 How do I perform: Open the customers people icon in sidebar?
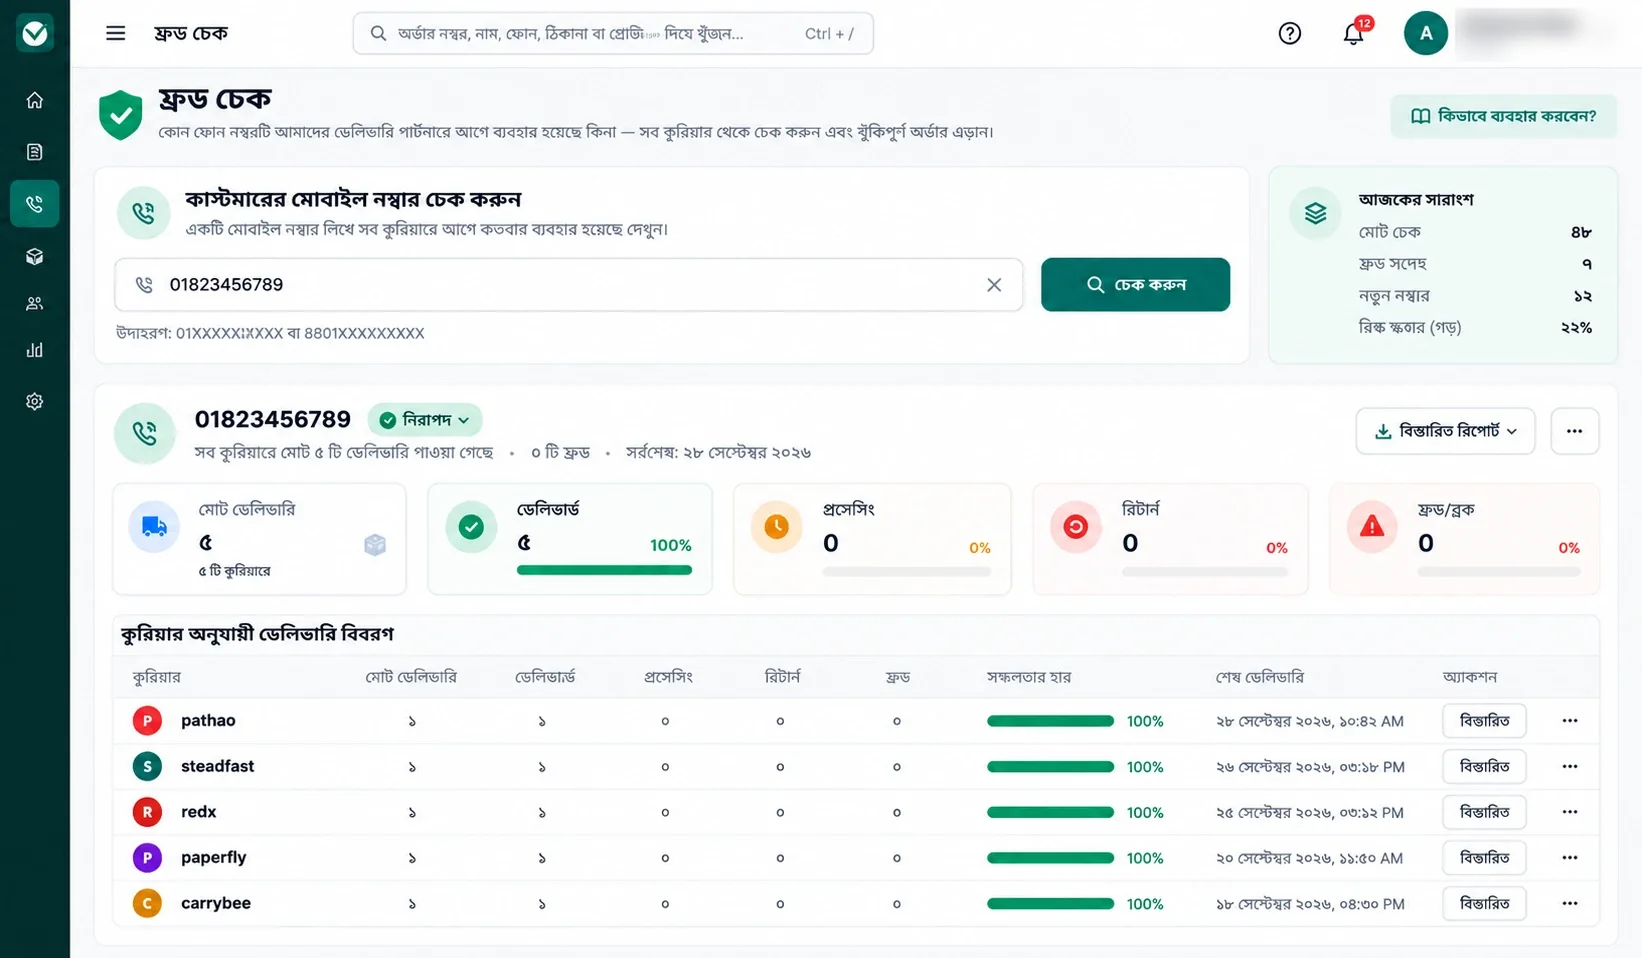pyautogui.click(x=35, y=303)
